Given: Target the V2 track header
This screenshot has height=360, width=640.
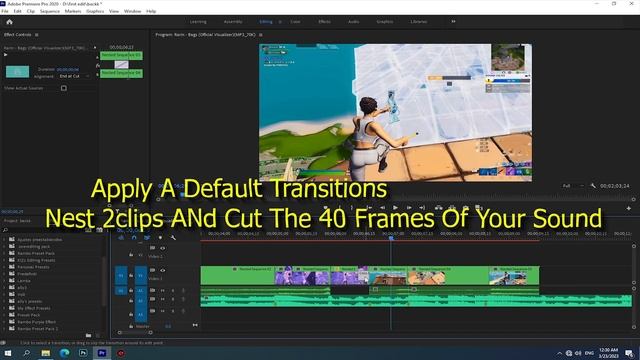Looking at the screenshot, I should coord(140,255).
